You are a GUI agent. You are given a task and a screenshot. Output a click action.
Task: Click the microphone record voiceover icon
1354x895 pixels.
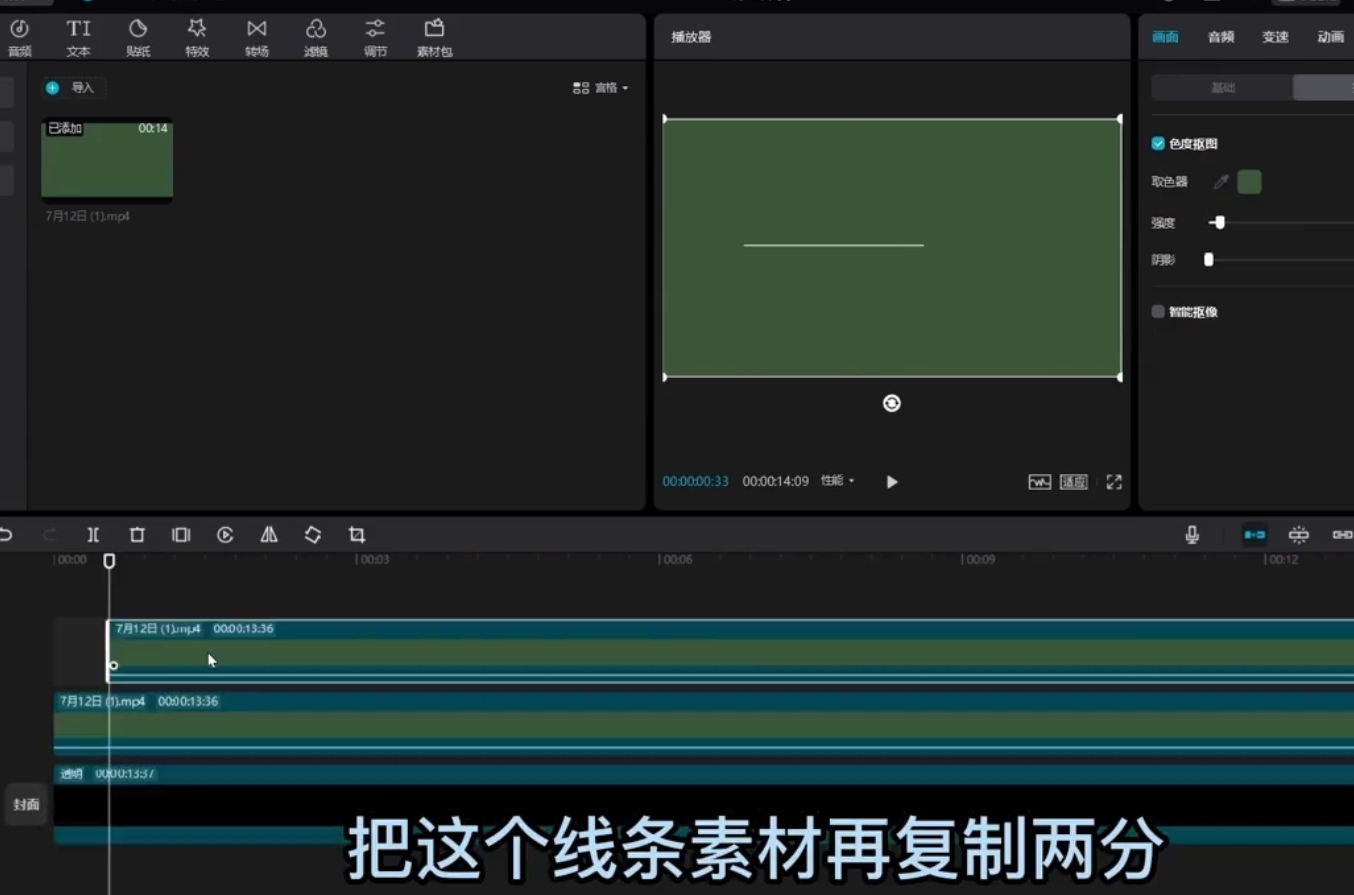click(x=1192, y=535)
